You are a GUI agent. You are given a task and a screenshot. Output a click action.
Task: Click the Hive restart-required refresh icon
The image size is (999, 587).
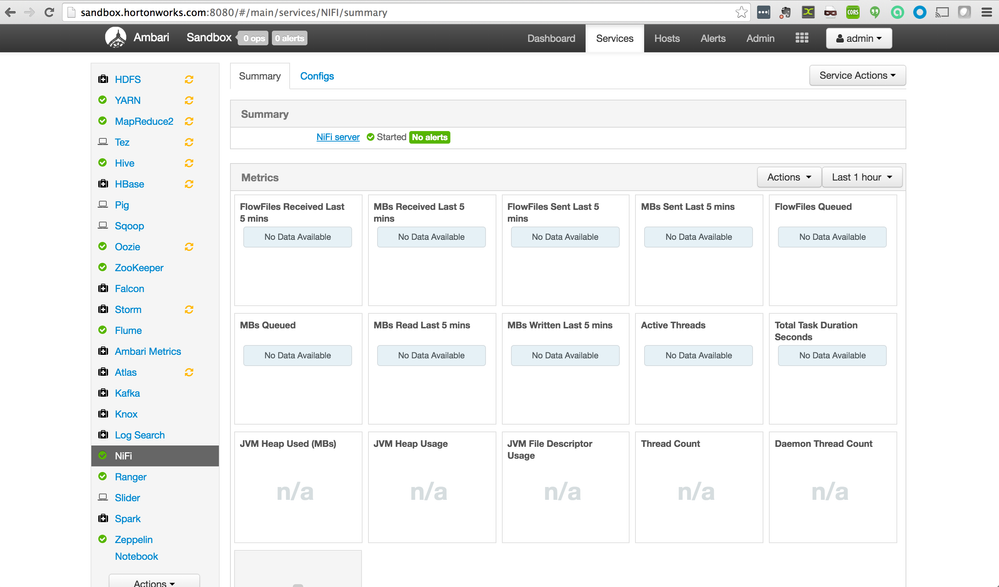189,163
